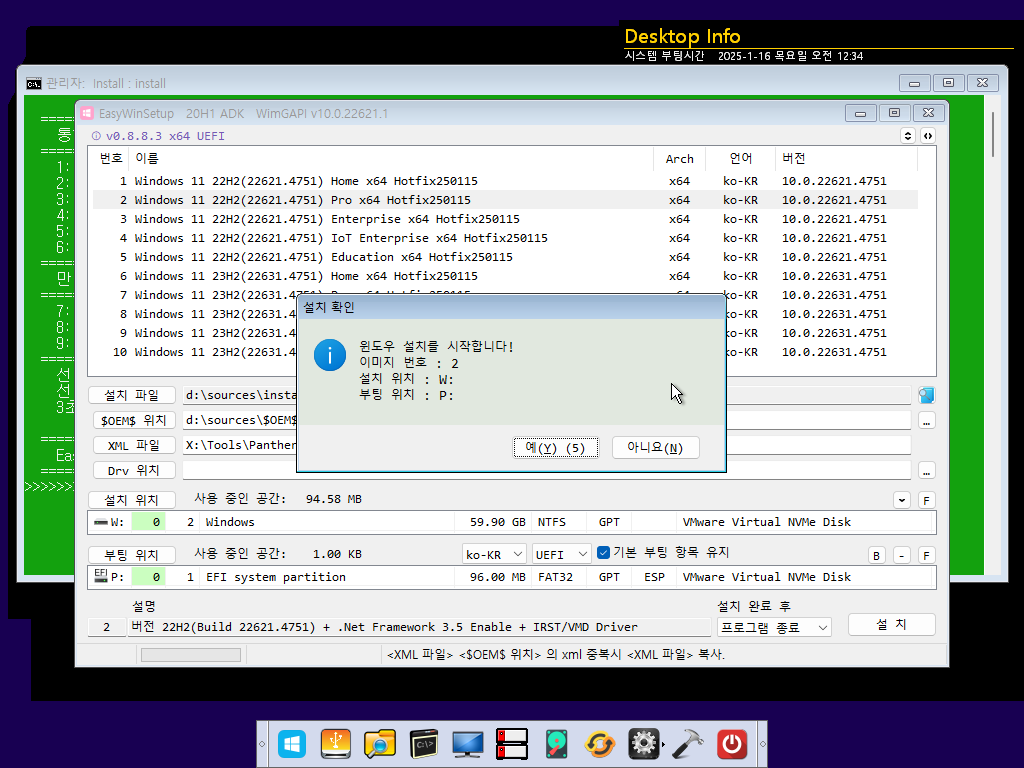This screenshot has width=1024, height=768.
Task: Click the left-right arrows button above the list
Action: (x=928, y=136)
